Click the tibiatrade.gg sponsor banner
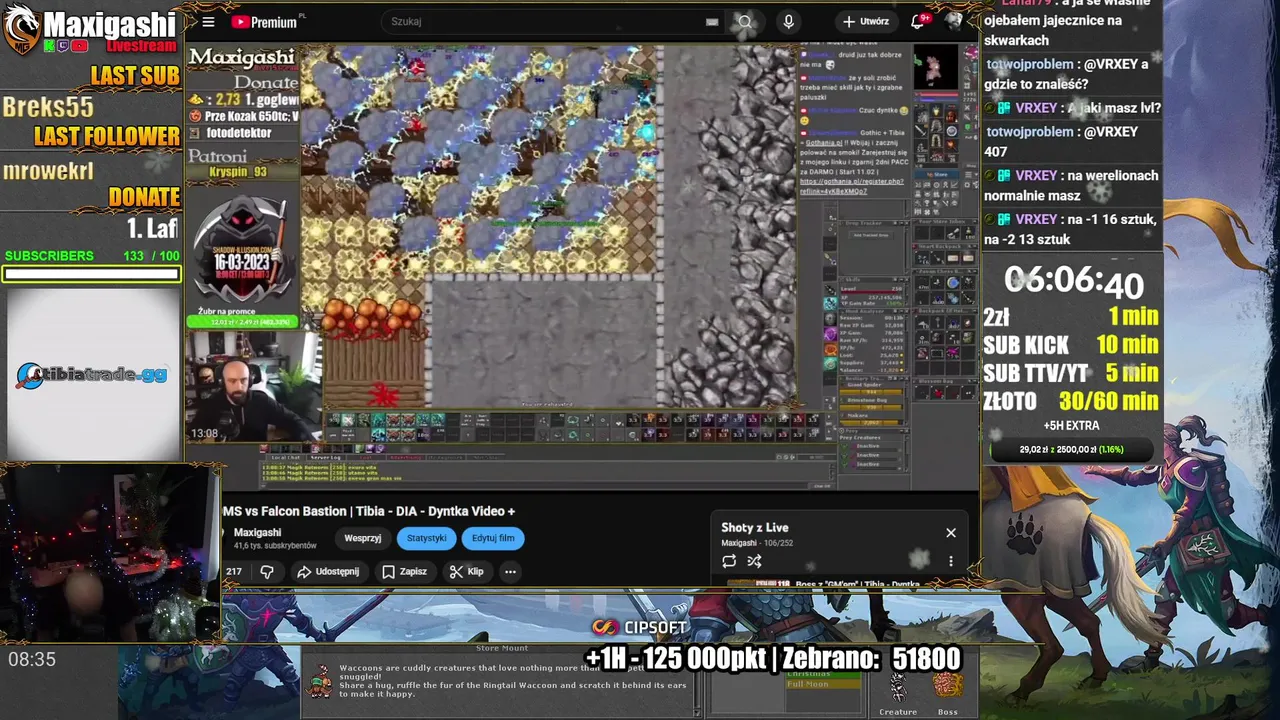The width and height of the screenshot is (1280, 720). coord(92,375)
